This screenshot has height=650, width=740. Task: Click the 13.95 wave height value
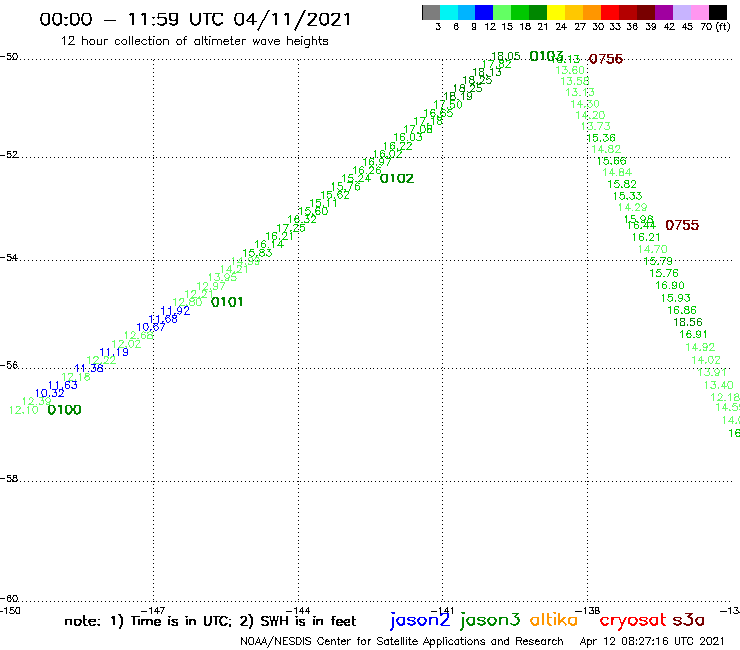click(222, 277)
